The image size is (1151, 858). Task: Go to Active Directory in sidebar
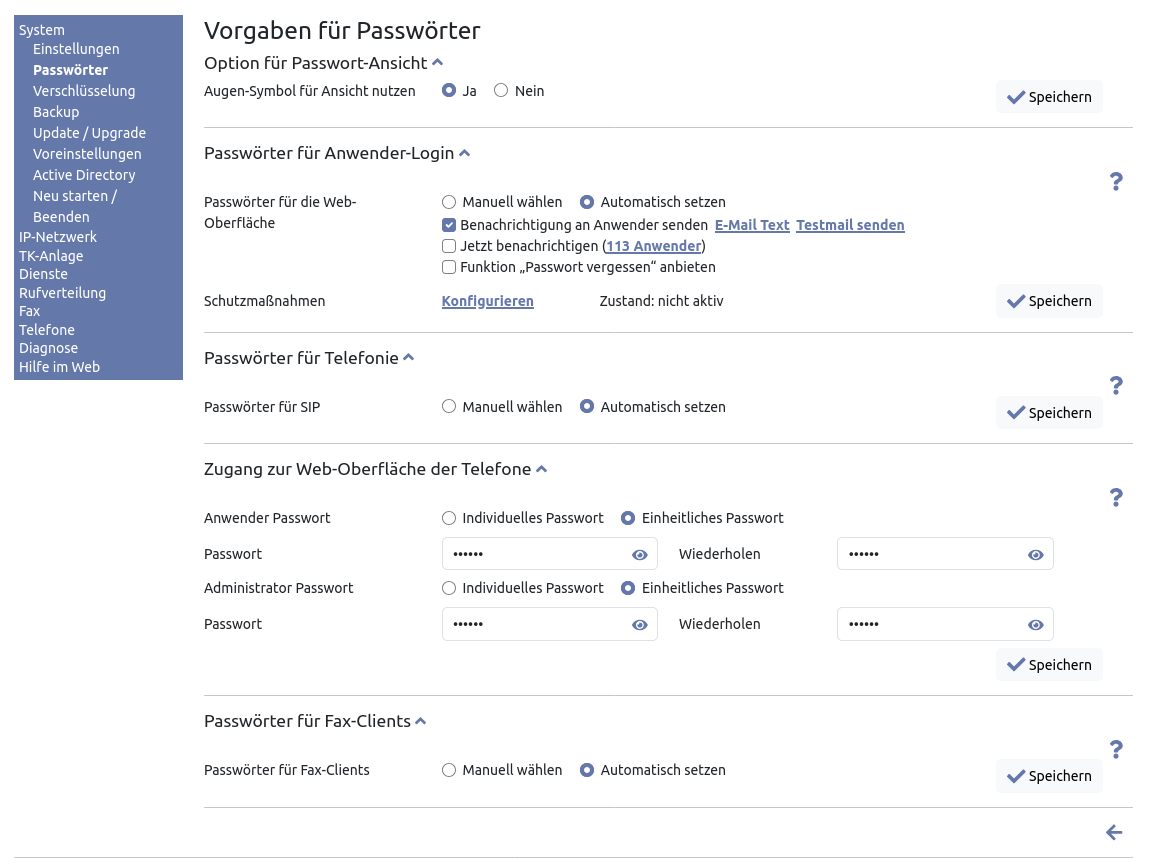tap(84, 175)
